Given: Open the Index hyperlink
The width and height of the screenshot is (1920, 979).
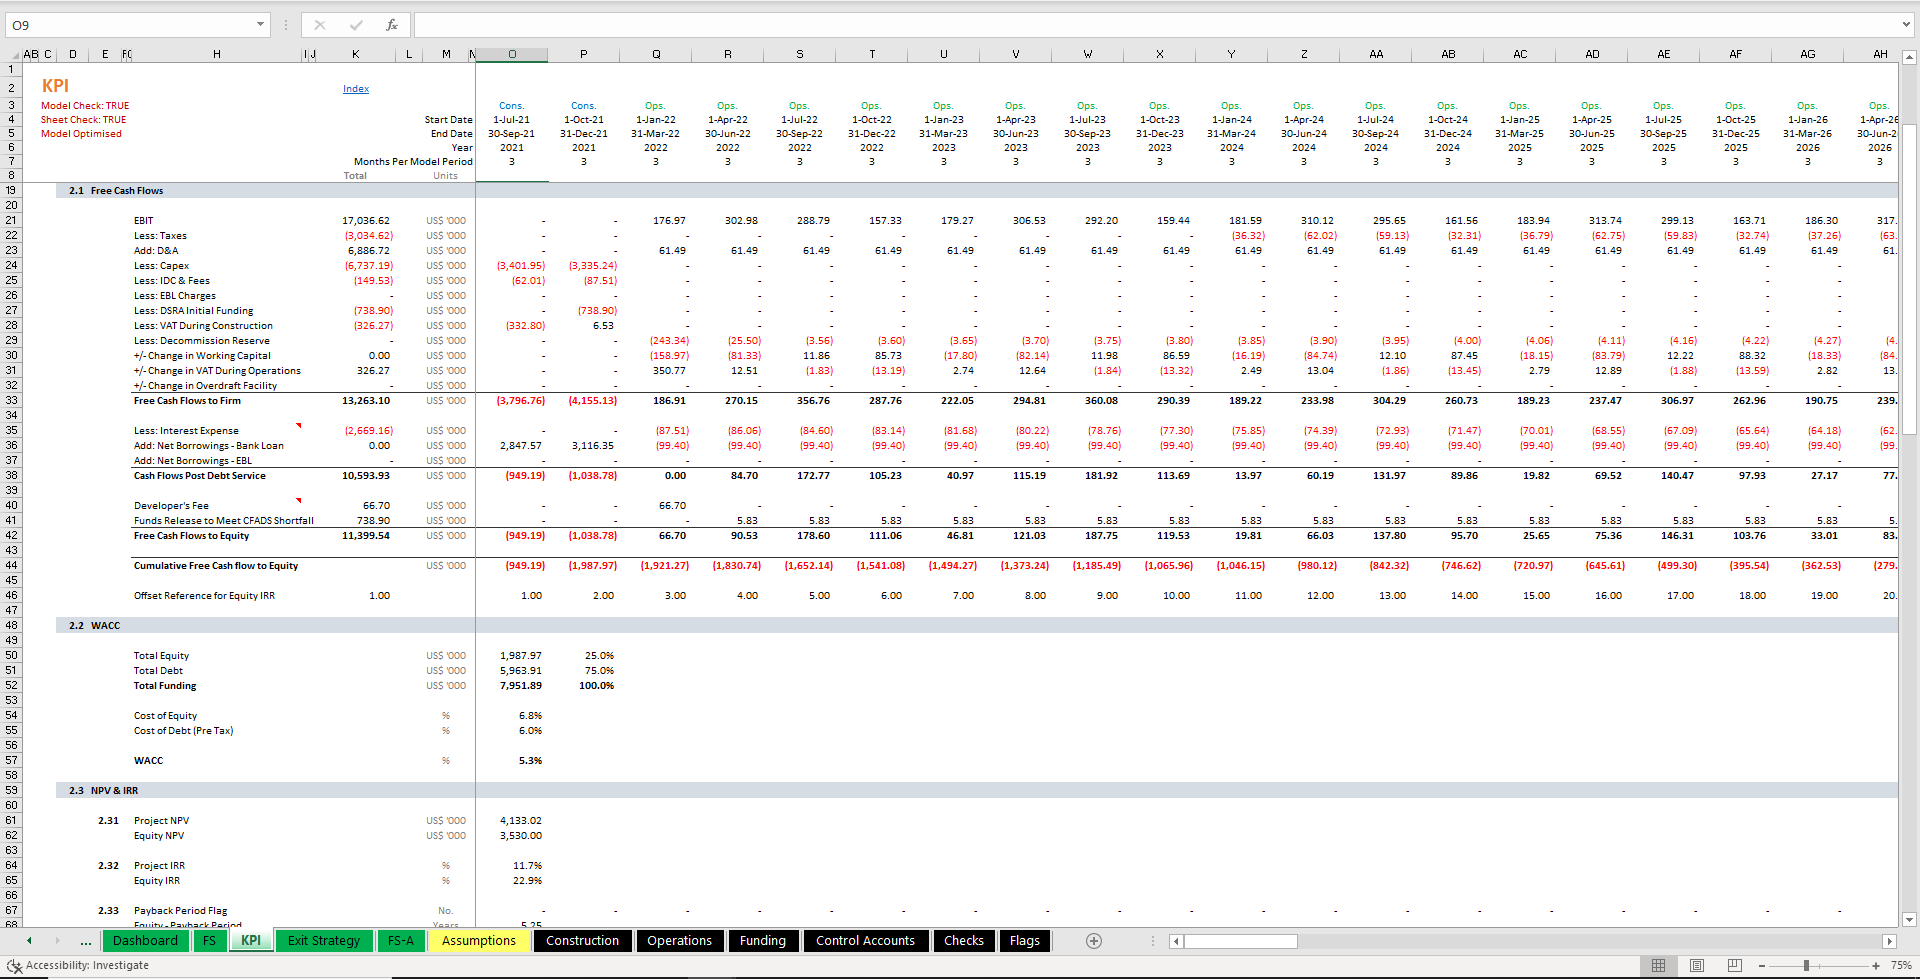Looking at the screenshot, I should (356, 89).
